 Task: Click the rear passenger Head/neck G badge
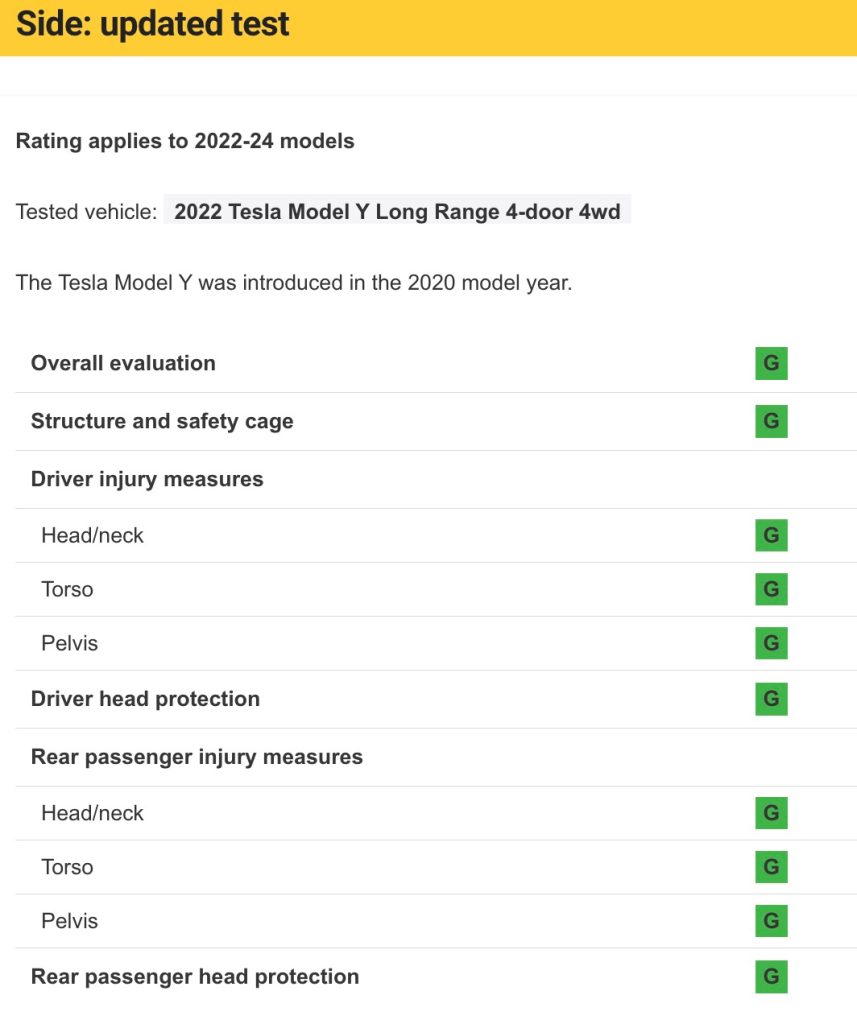click(x=771, y=813)
